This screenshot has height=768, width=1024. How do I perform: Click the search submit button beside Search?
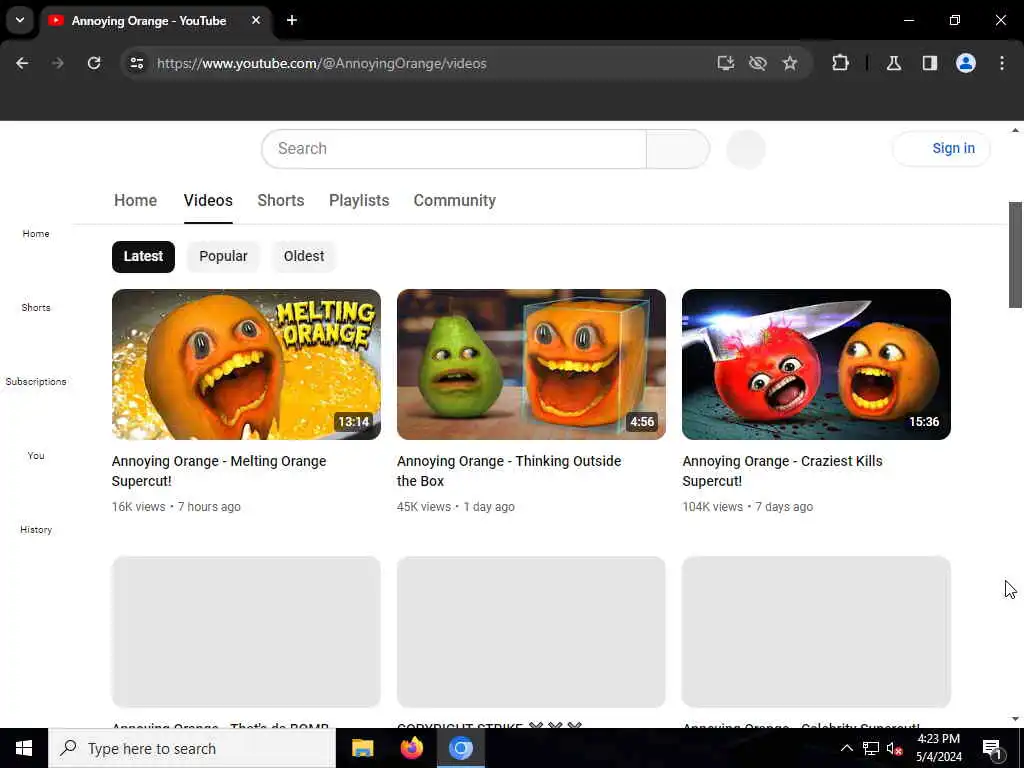click(678, 149)
